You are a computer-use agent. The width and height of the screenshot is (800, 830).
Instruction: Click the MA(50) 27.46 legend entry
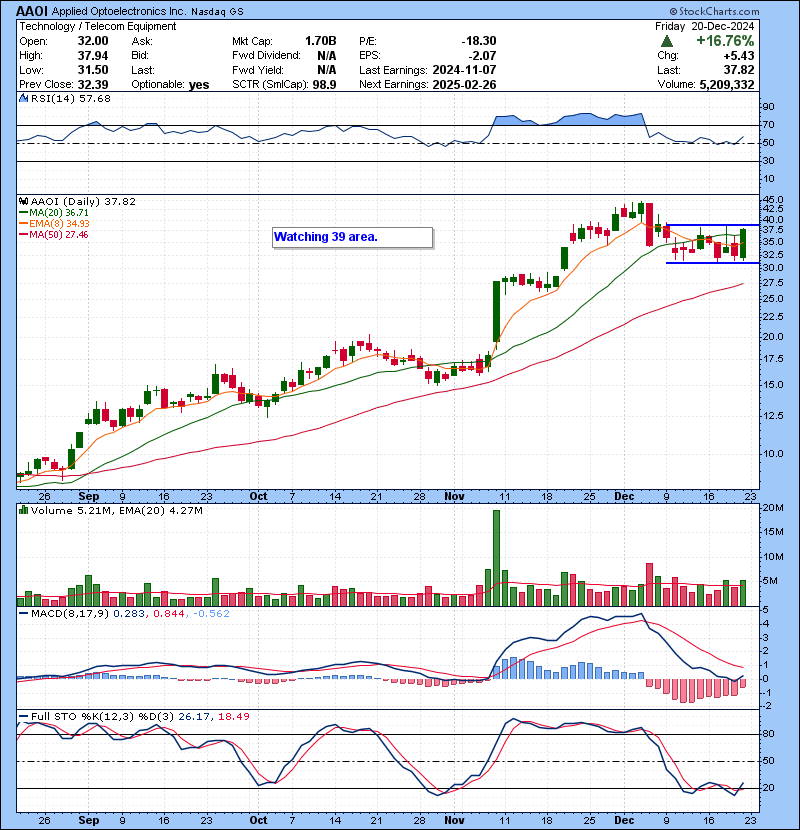(x=54, y=234)
